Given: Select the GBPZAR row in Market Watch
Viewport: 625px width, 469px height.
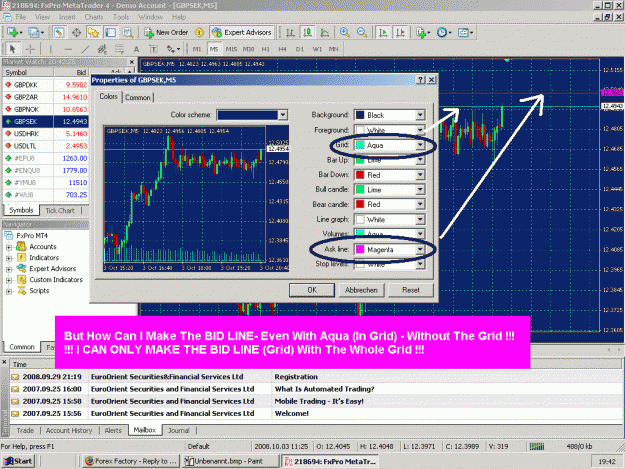Looking at the screenshot, I should [45, 97].
